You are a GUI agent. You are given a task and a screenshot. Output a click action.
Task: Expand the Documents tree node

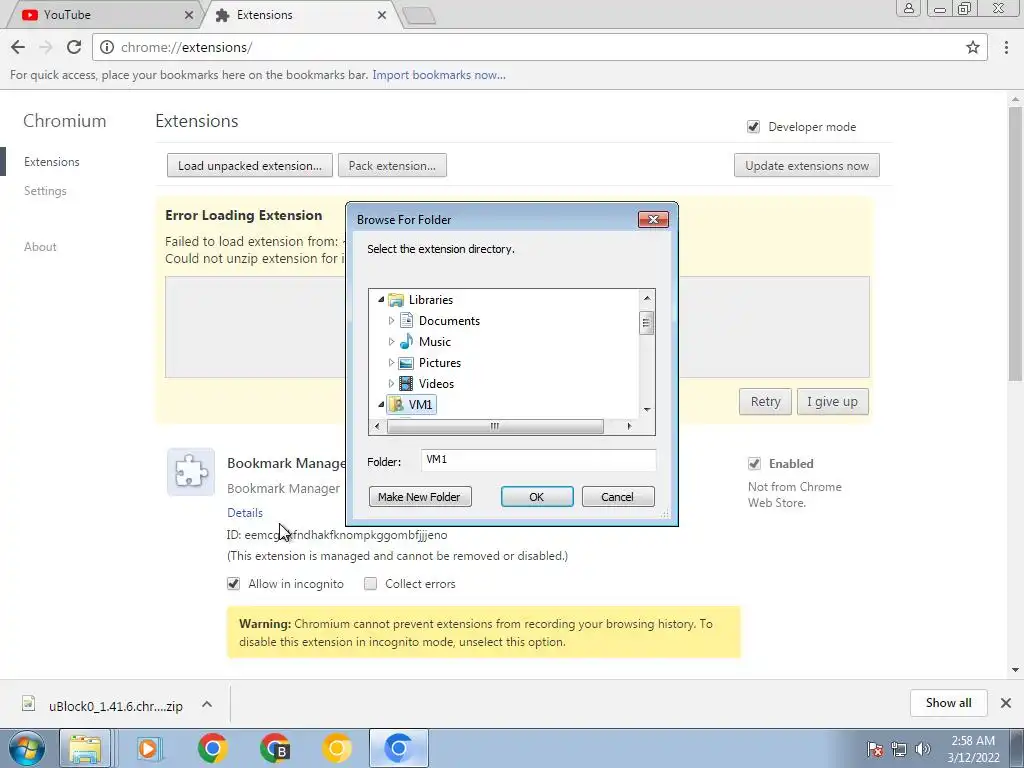[391, 321]
